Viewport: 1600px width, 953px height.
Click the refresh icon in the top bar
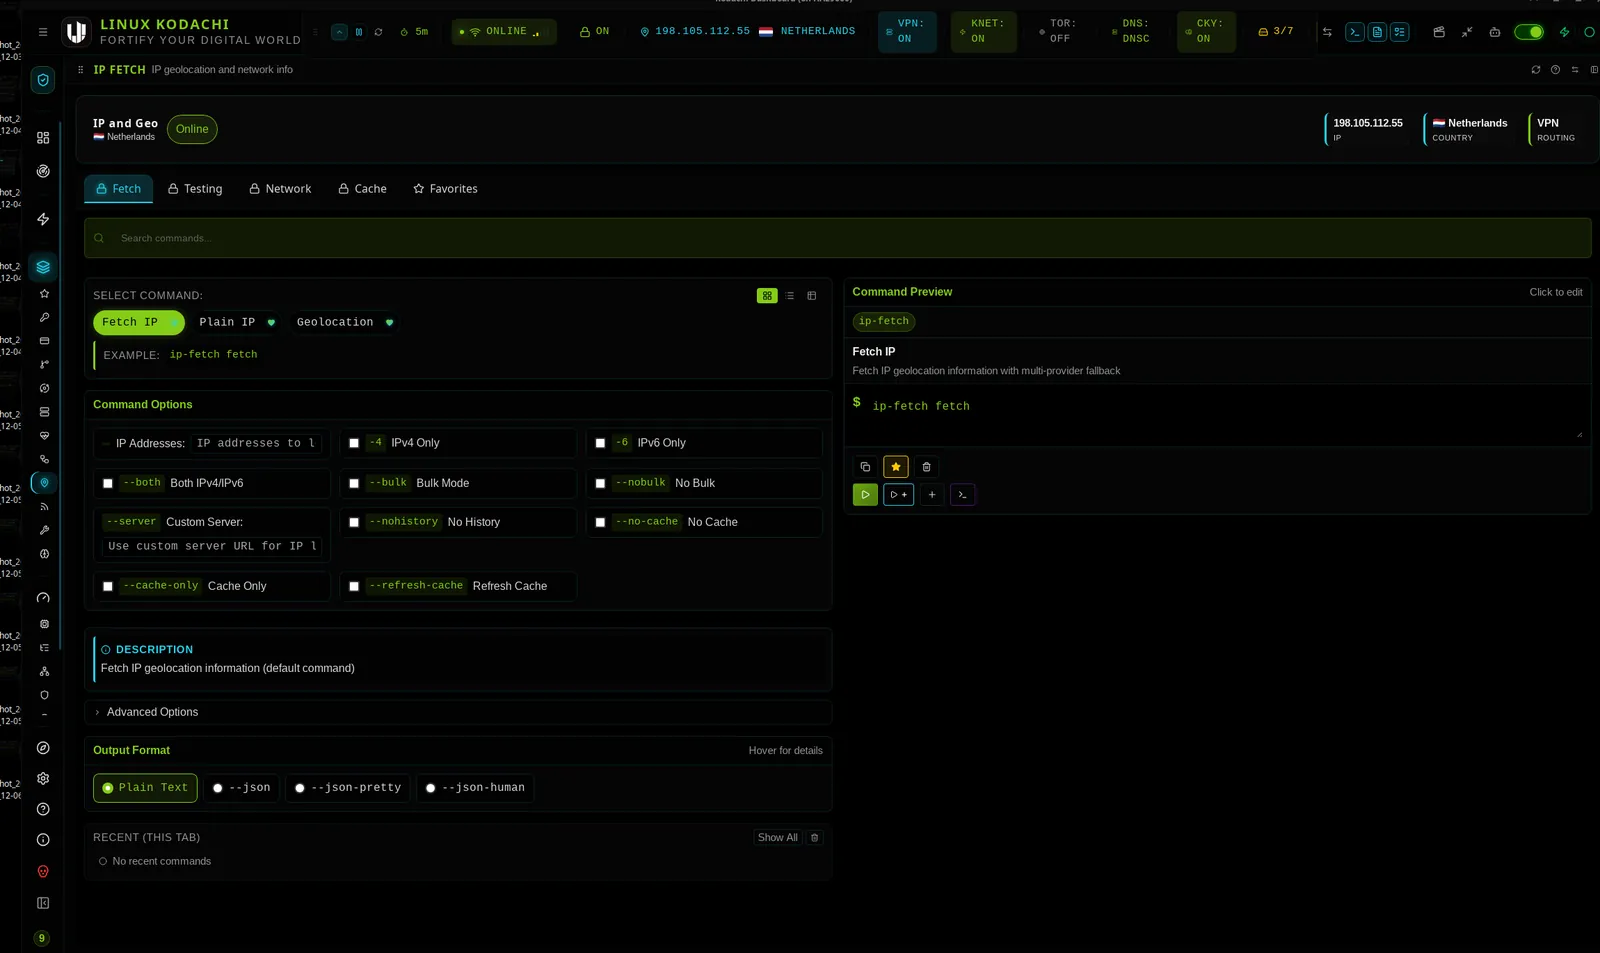click(379, 32)
